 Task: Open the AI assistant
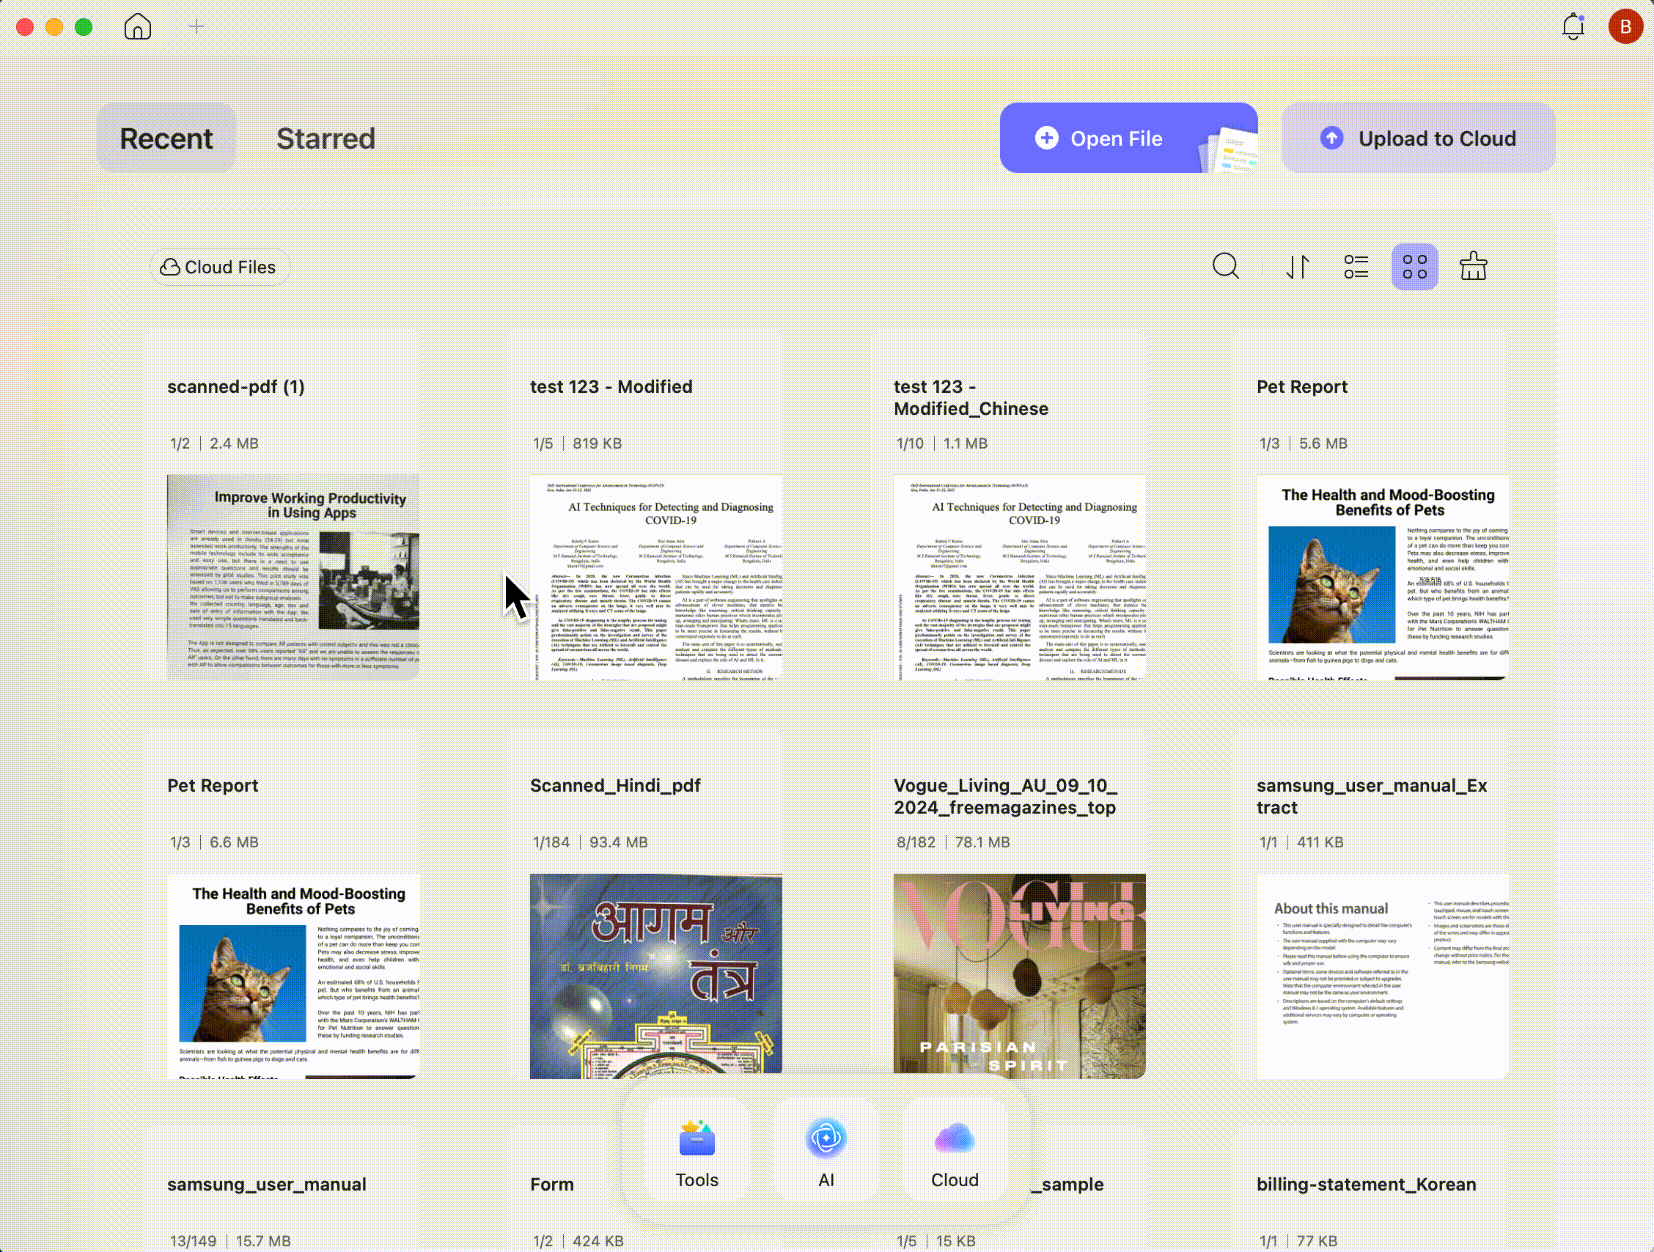pos(826,1150)
